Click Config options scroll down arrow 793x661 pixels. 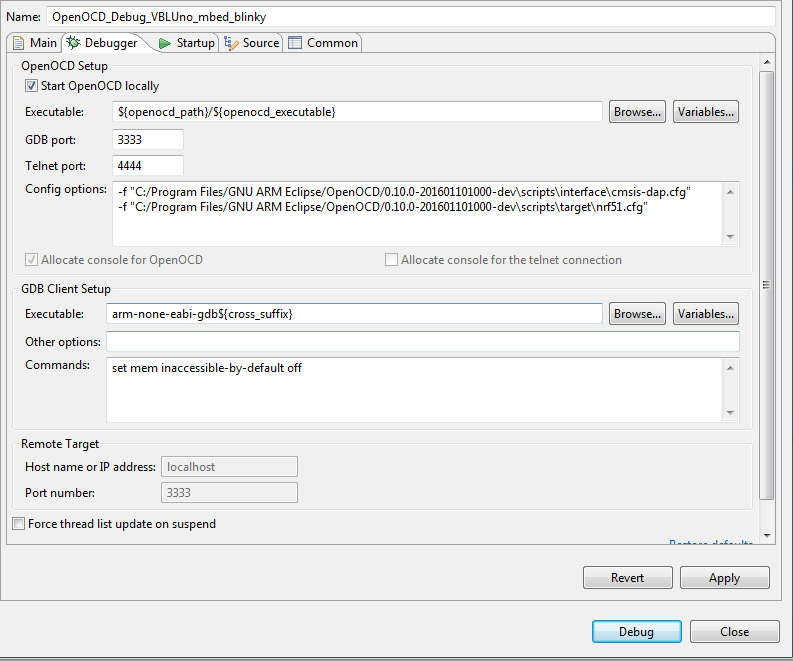coord(730,237)
